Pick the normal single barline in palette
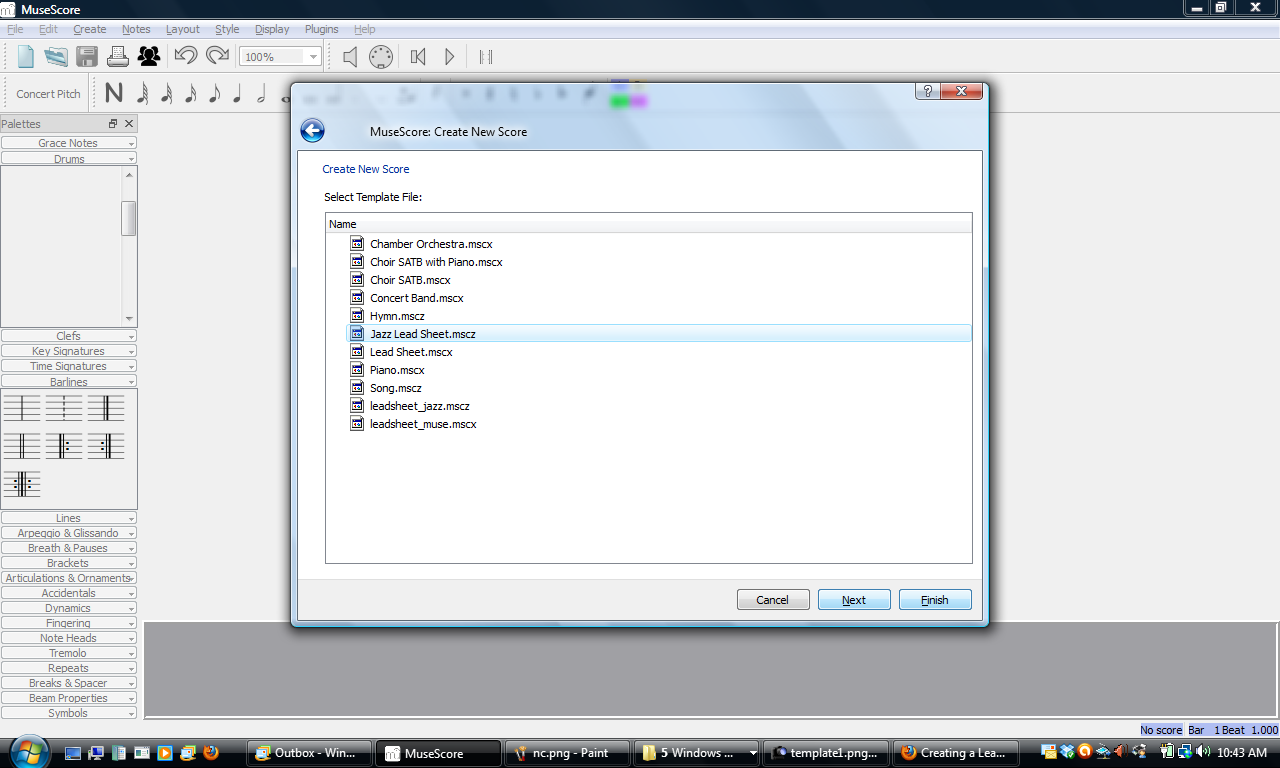The width and height of the screenshot is (1280, 768). (22, 408)
